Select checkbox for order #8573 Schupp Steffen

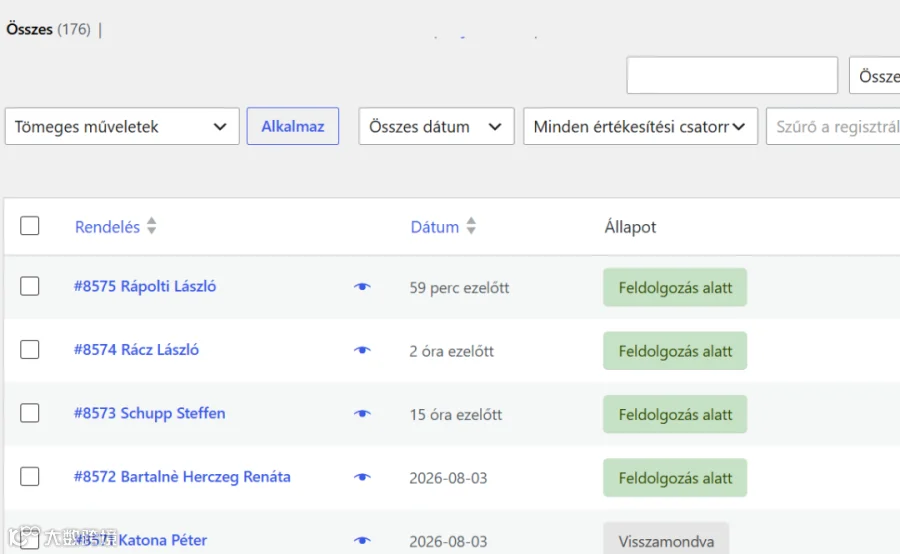pos(30,413)
